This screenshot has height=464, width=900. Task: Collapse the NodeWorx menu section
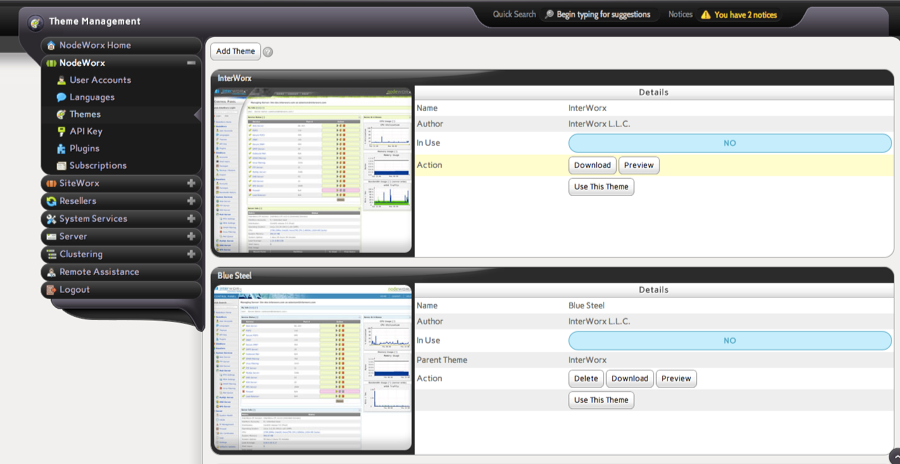[x=191, y=63]
